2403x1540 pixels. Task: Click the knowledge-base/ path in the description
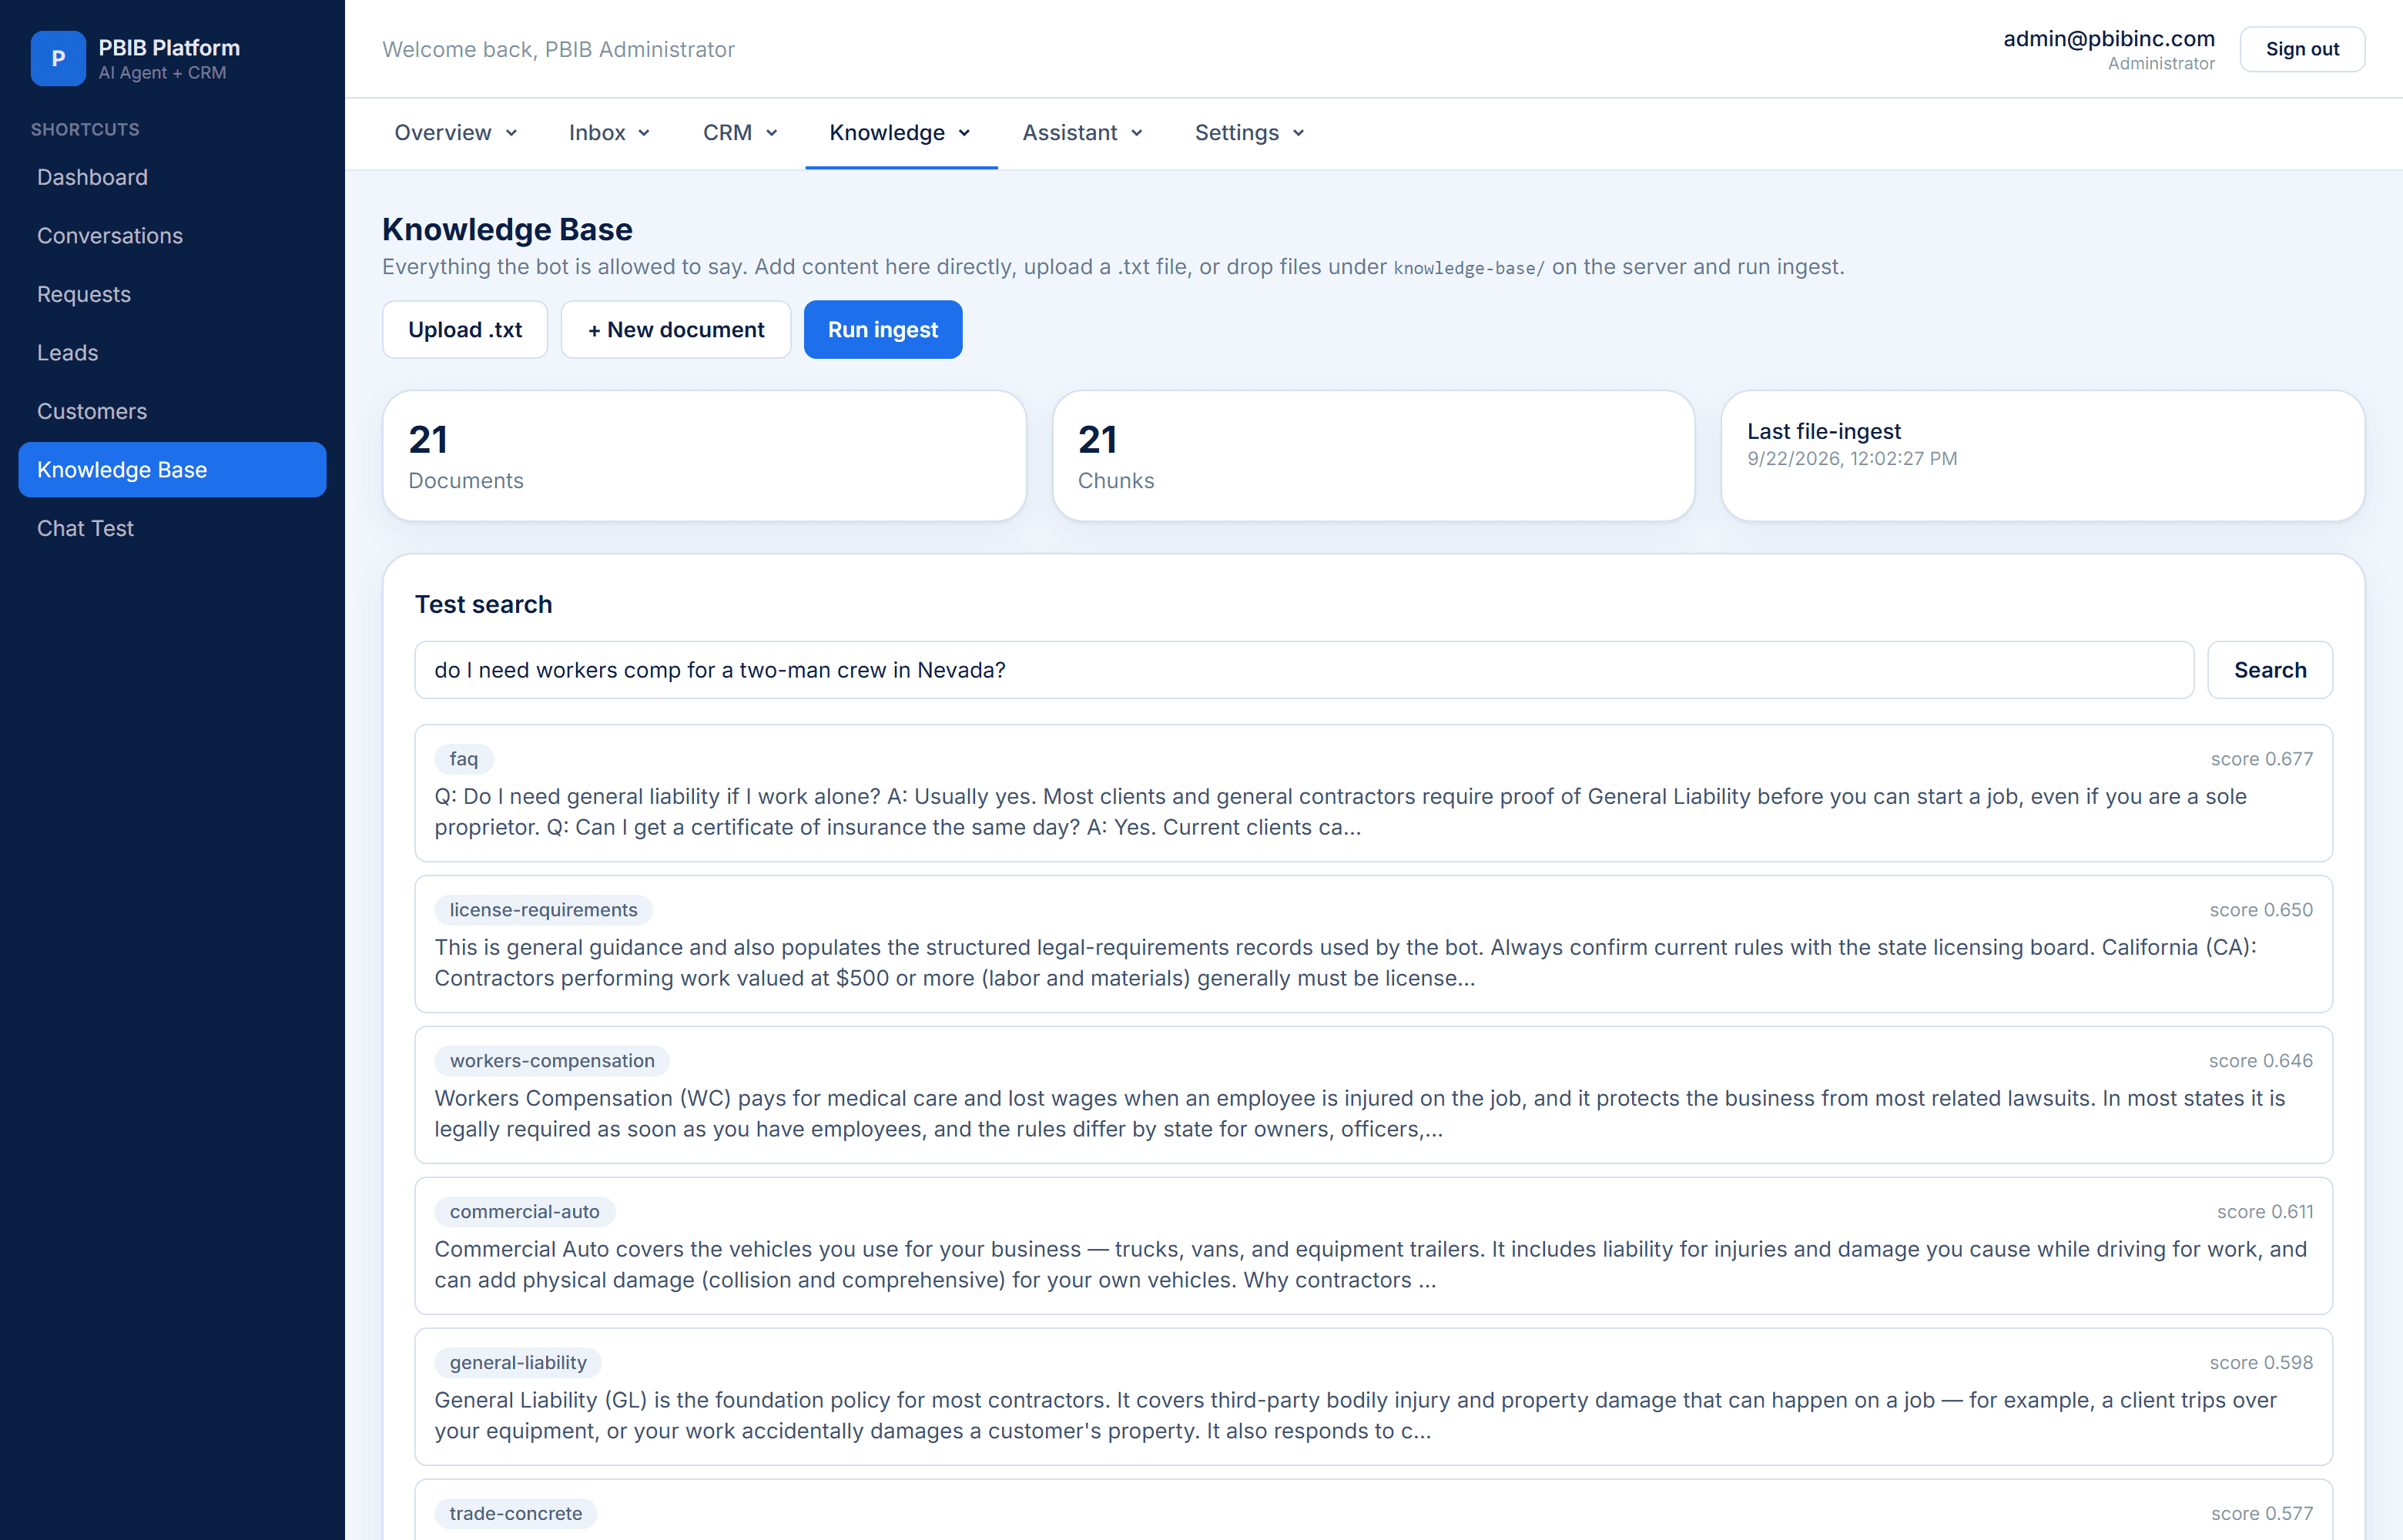pos(1469,268)
